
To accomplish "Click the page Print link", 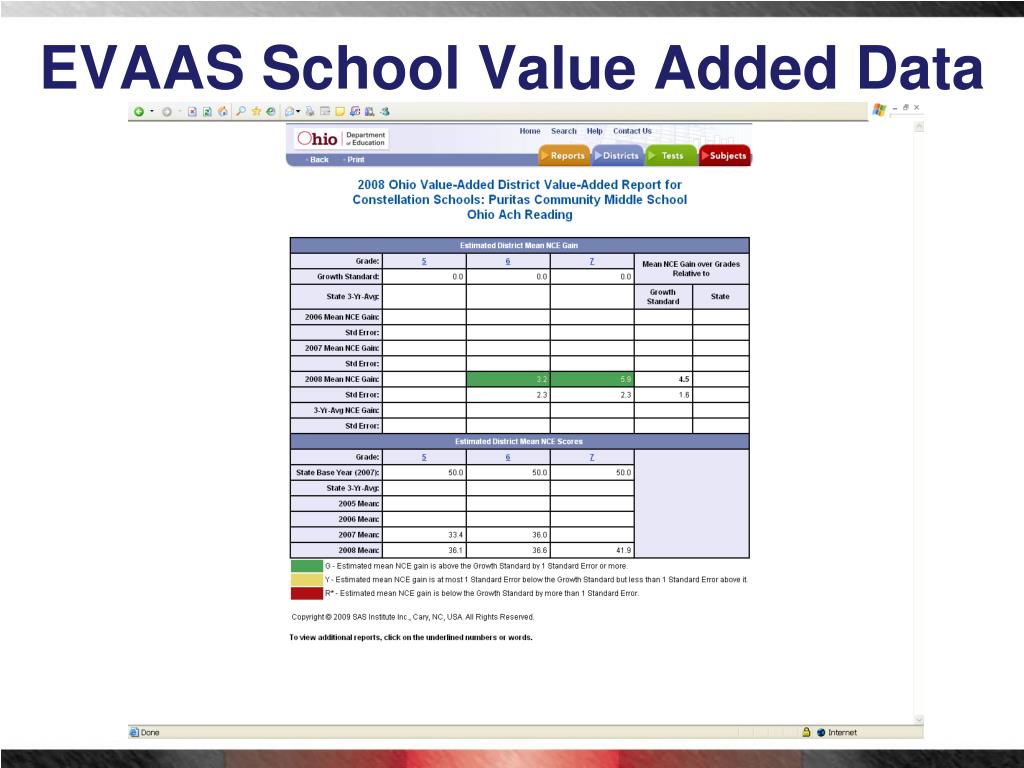I will click(355, 159).
